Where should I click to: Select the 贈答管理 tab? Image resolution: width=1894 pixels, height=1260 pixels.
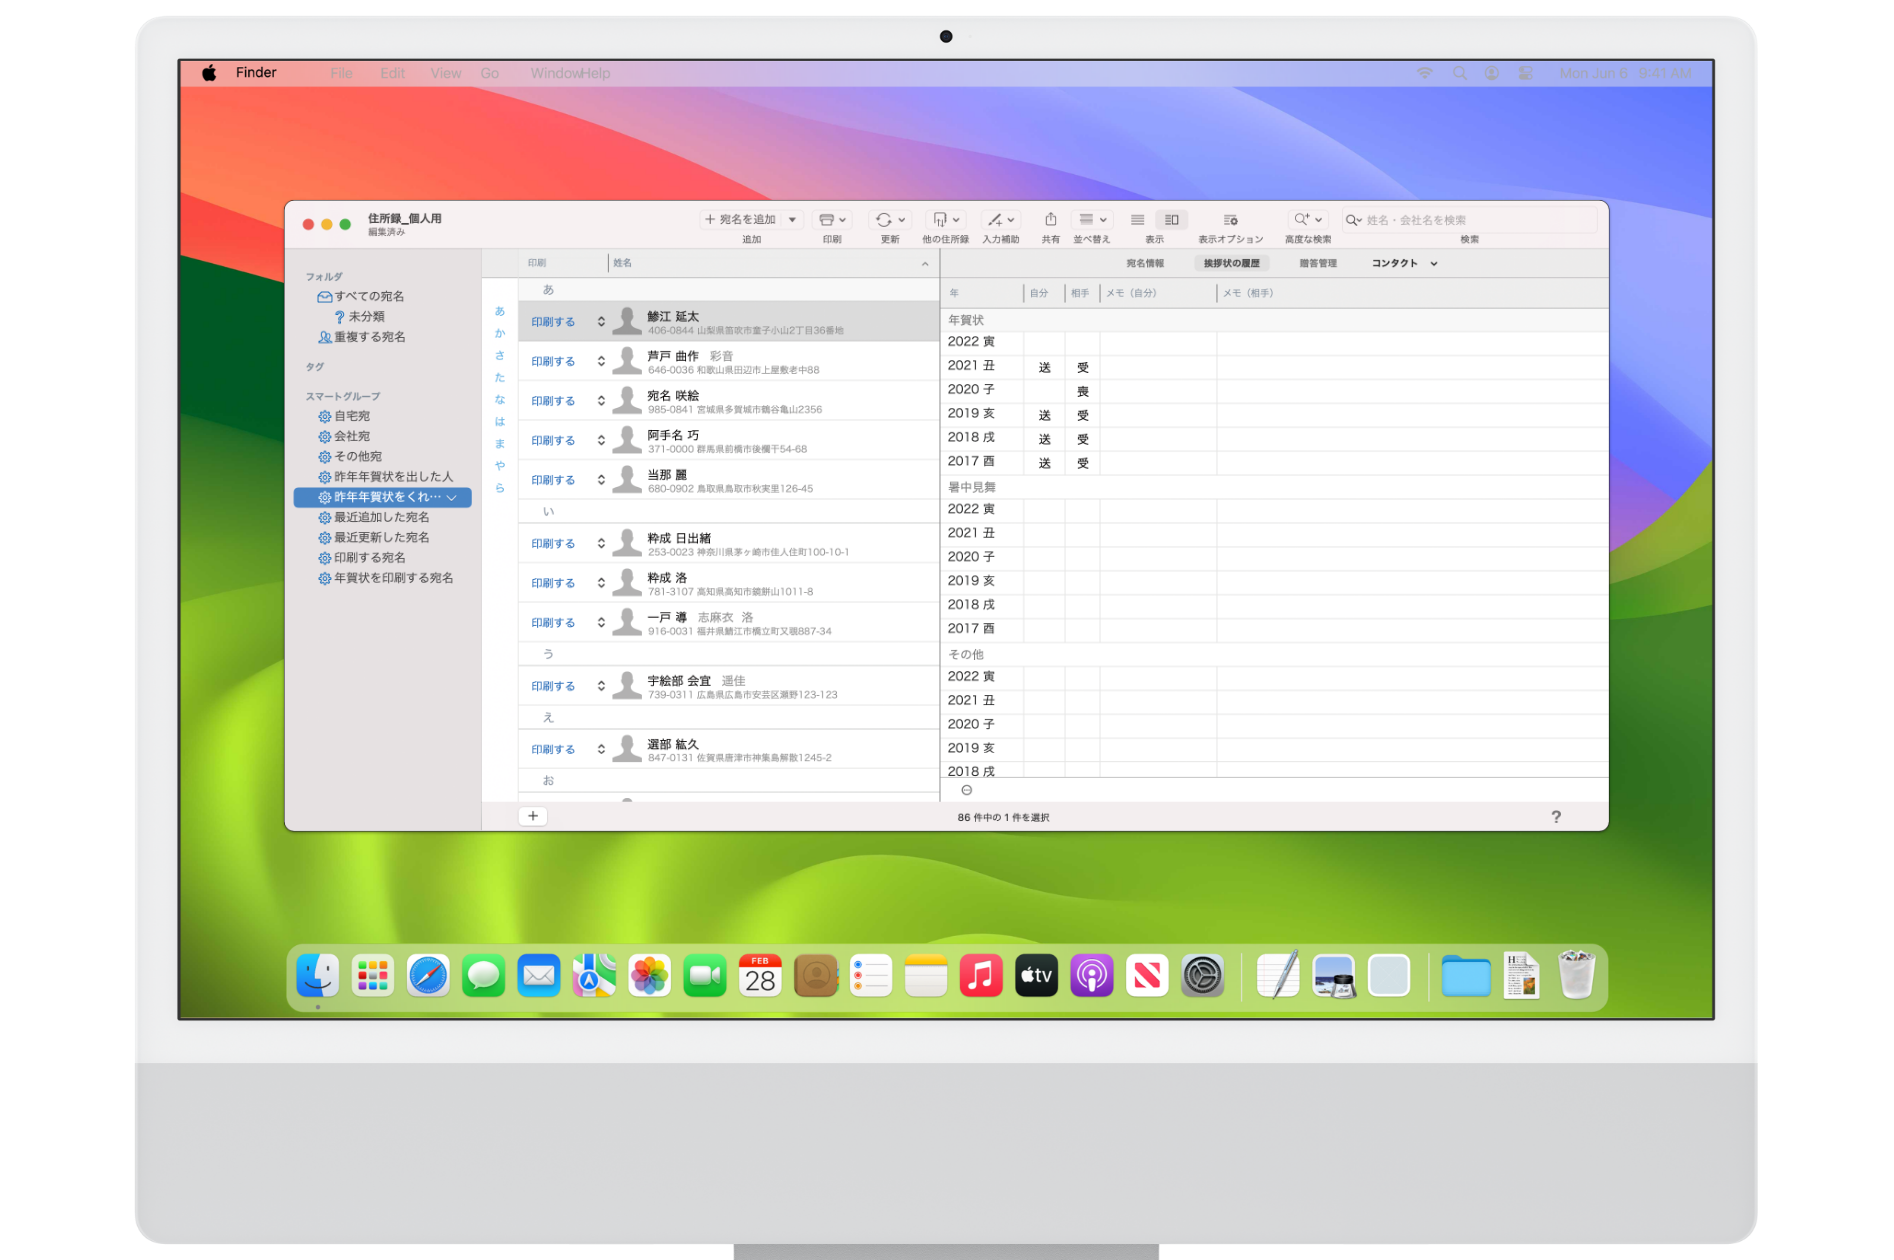click(1318, 264)
